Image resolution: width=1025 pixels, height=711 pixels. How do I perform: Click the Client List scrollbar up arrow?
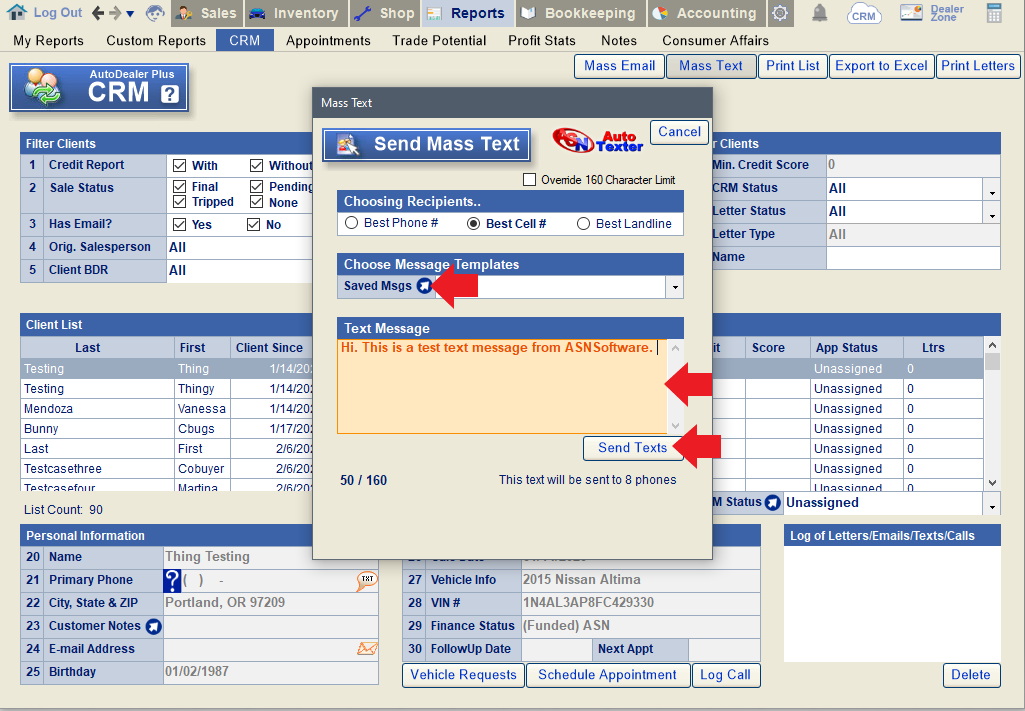click(x=992, y=345)
